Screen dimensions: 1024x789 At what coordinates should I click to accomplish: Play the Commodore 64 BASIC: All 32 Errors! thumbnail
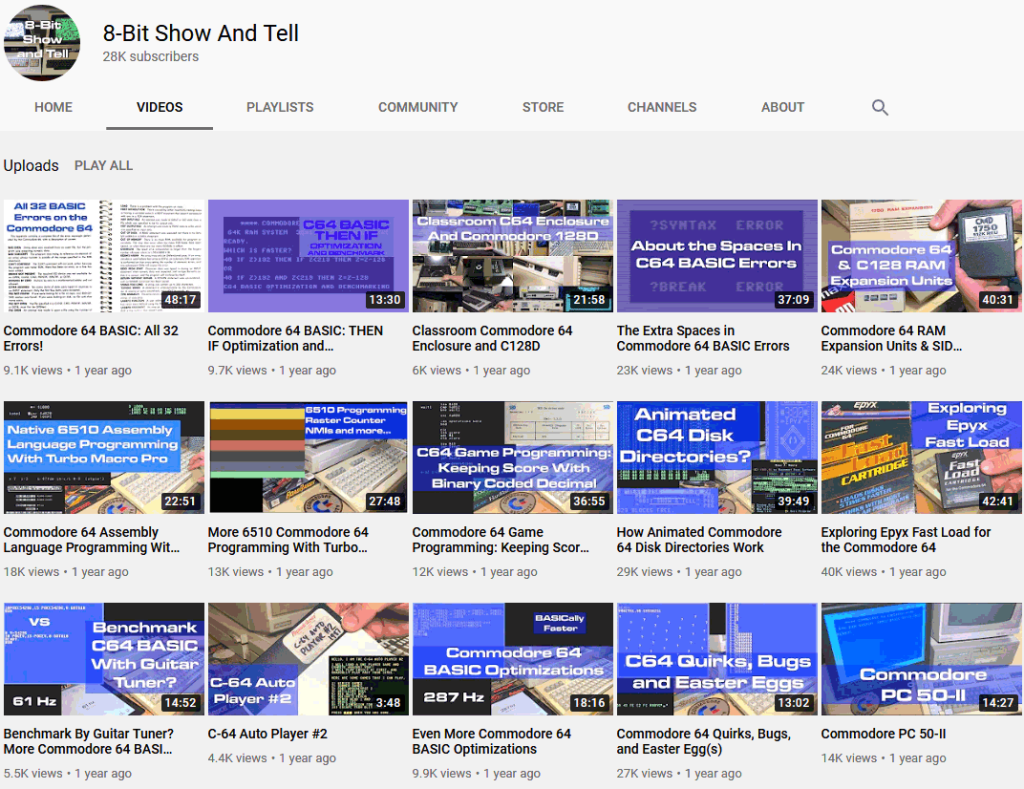102,254
